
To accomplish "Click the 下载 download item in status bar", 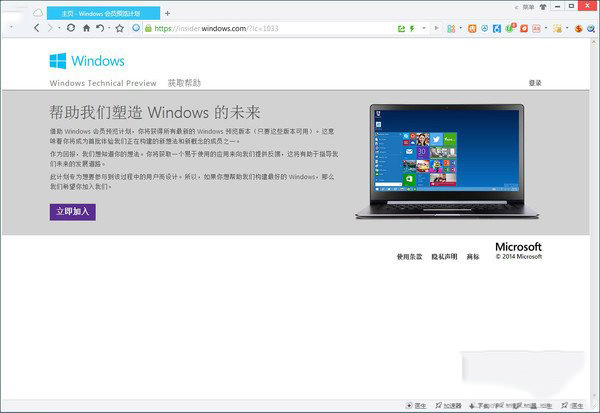I will (x=482, y=406).
